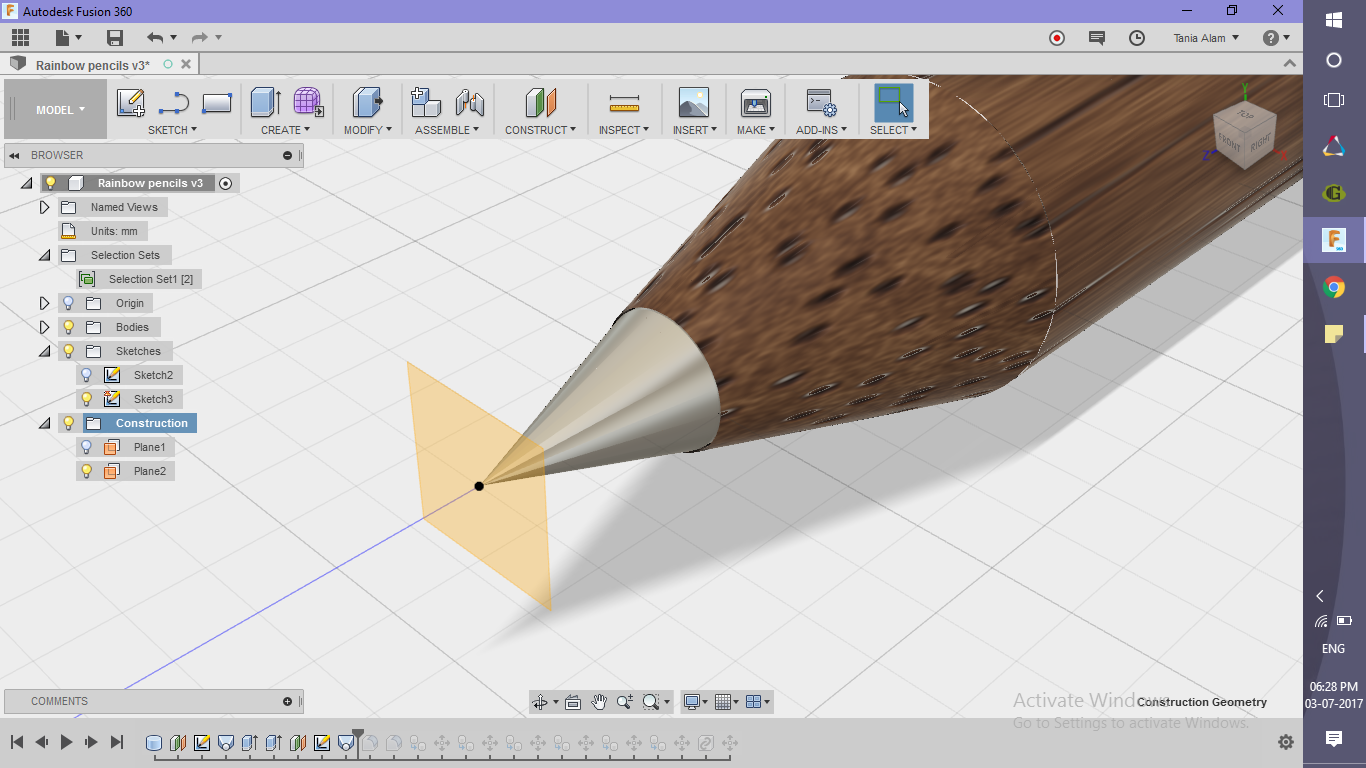The height and width of the screenshot is (768, 1366).
Task: Select Selection Set1 [2] in the browser
Action: coord(151,279)
